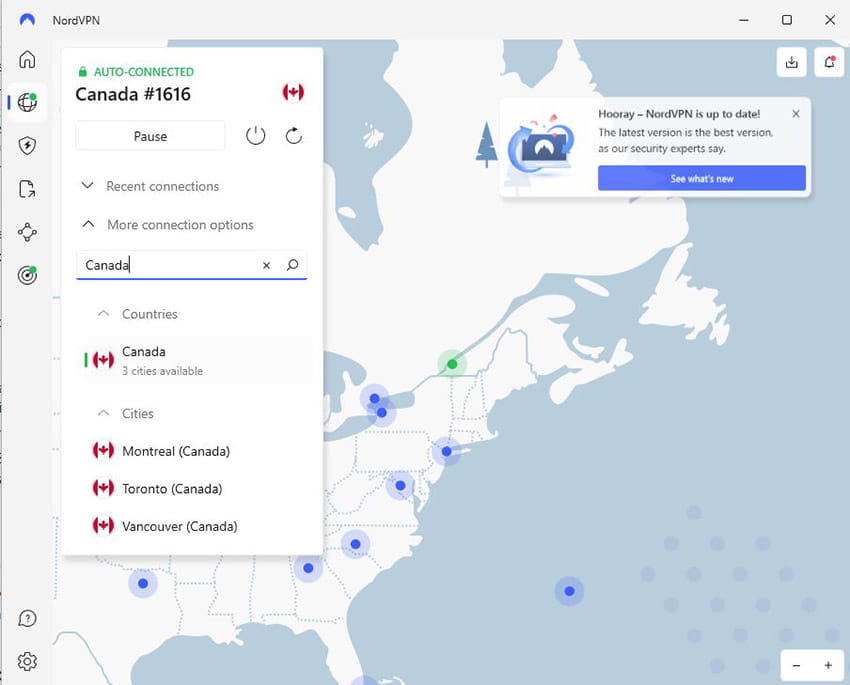
Task: Click the Canada #1616 server name
Action: coord(133,94)
